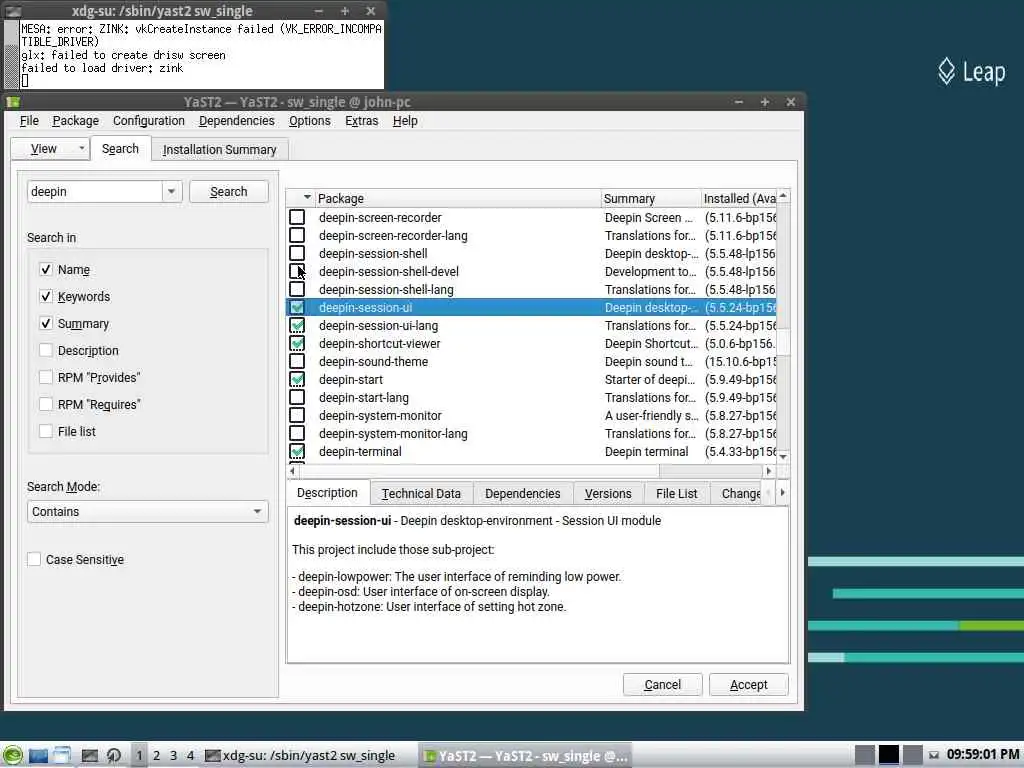Toggle status checkbox for deepin-session-shell-lang
The height and width of the screenshot is (768, 1024).
297,289
